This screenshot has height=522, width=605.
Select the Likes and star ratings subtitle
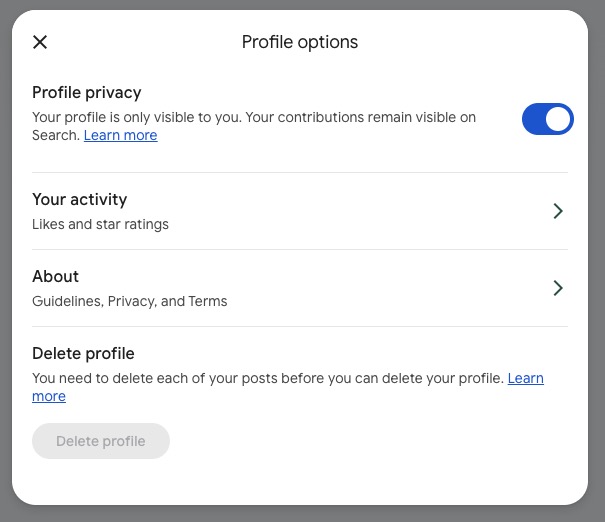100,224
